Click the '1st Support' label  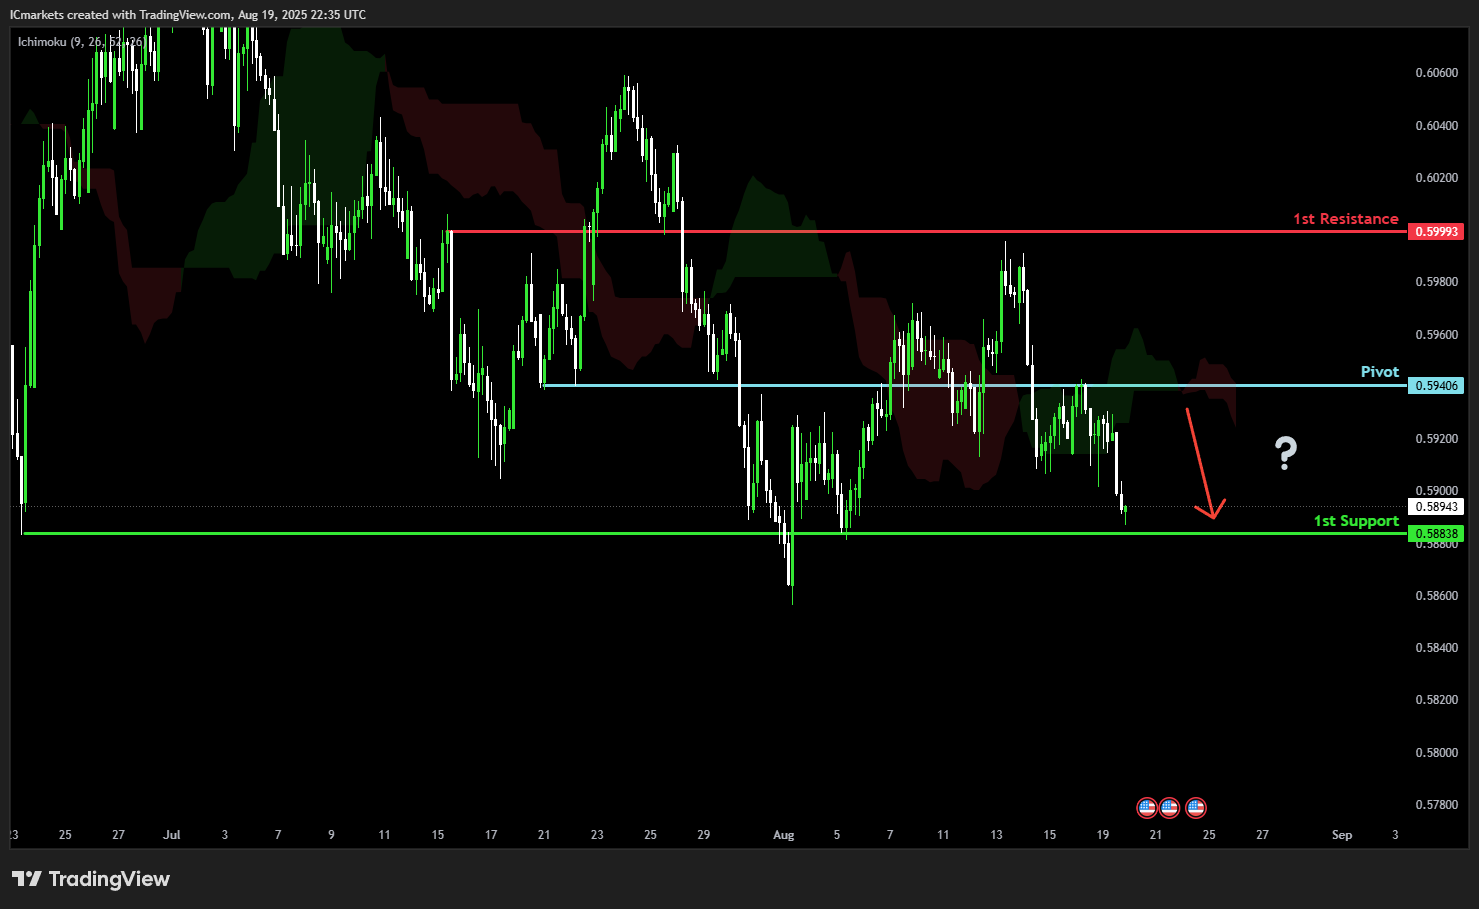(x=1356, y=520)
